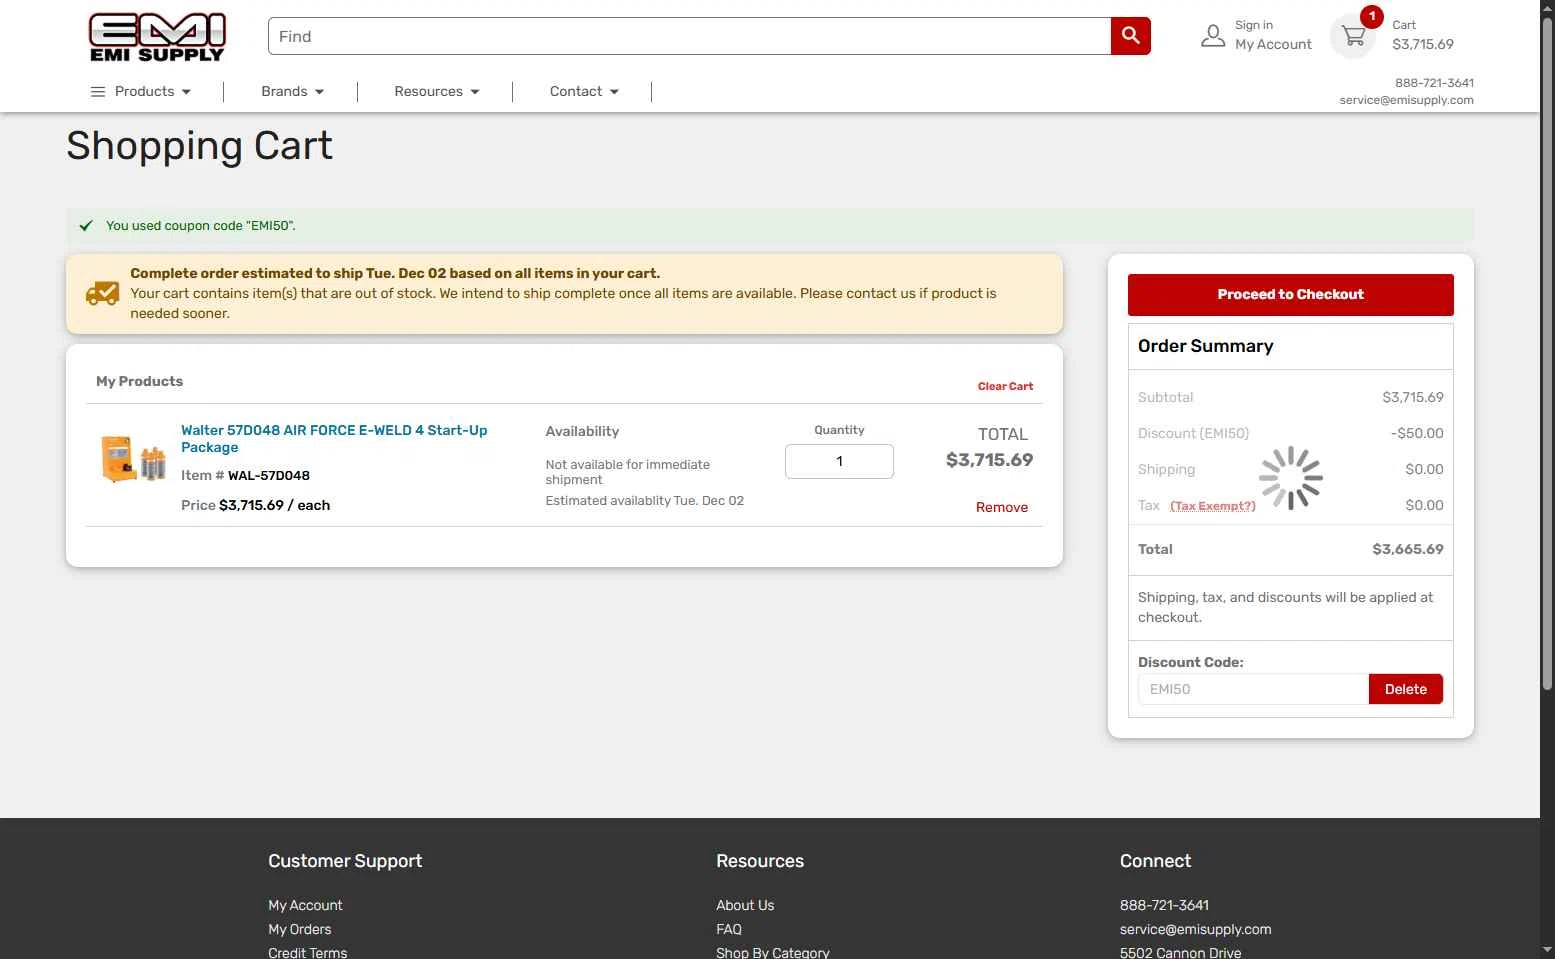Expand the Products dropdown menu
The width and height of the screenshot is (1555, 959).
(x=153, y=91)
